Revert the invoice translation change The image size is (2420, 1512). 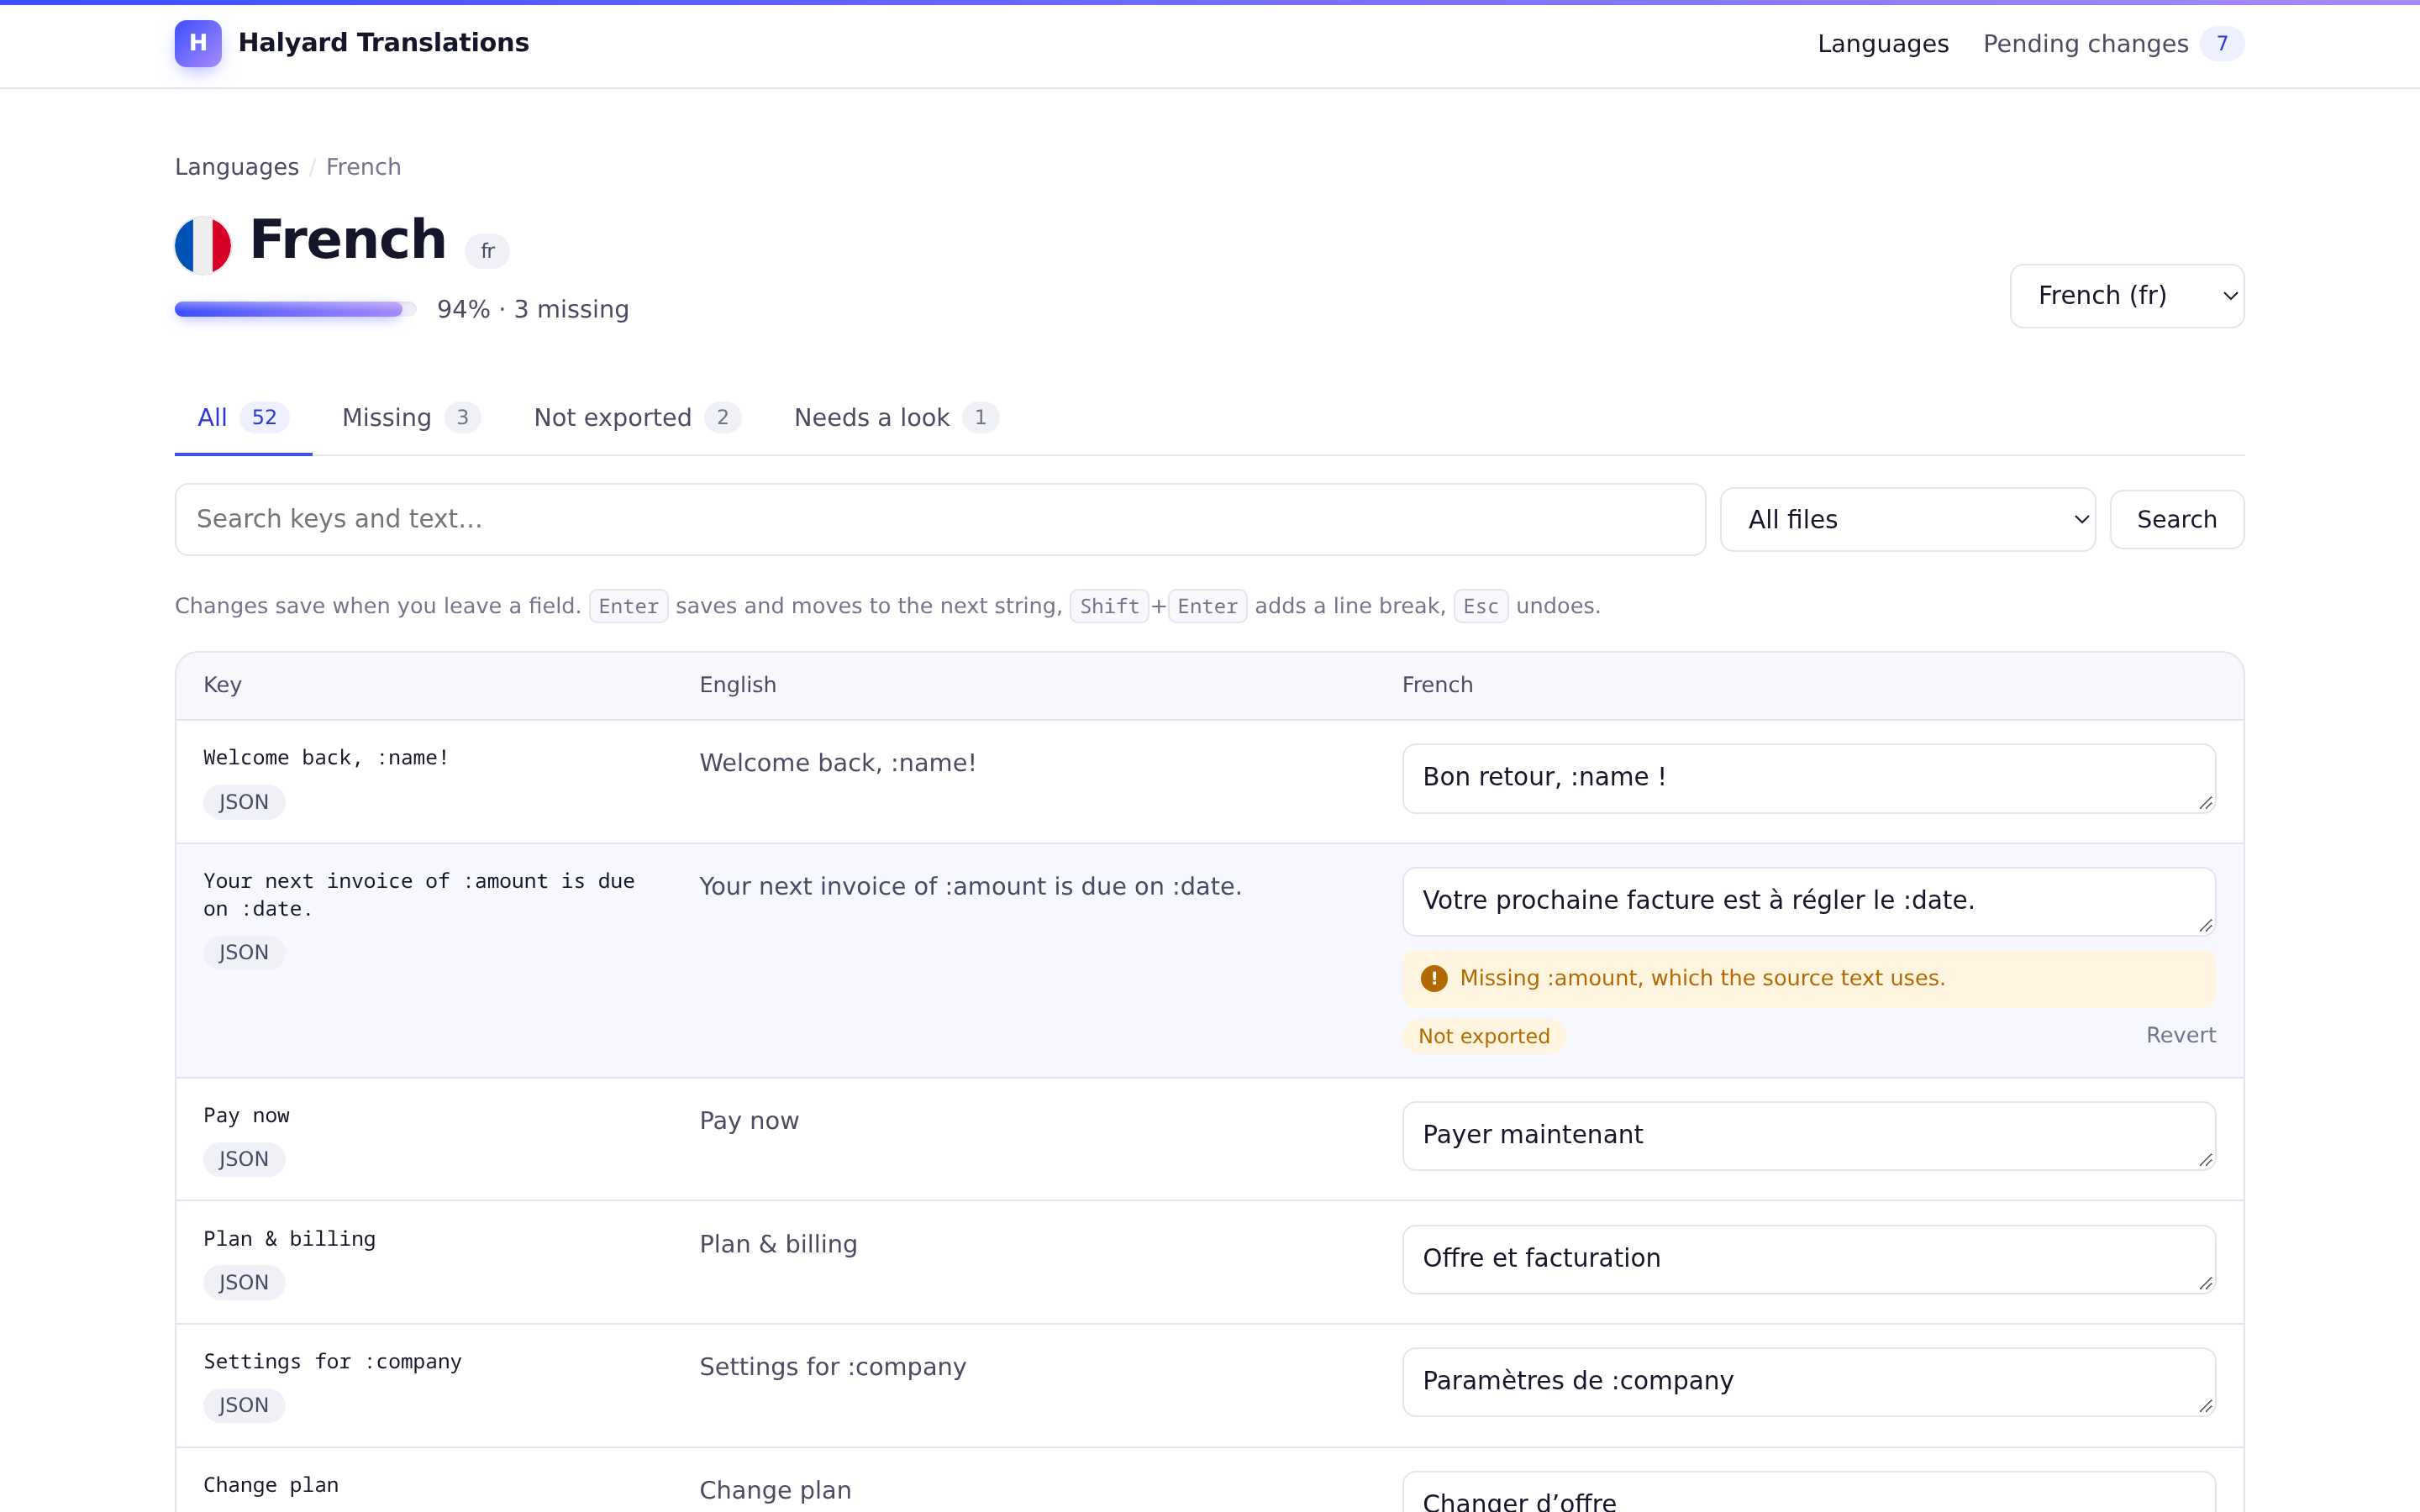(x=2180, y=1035)
